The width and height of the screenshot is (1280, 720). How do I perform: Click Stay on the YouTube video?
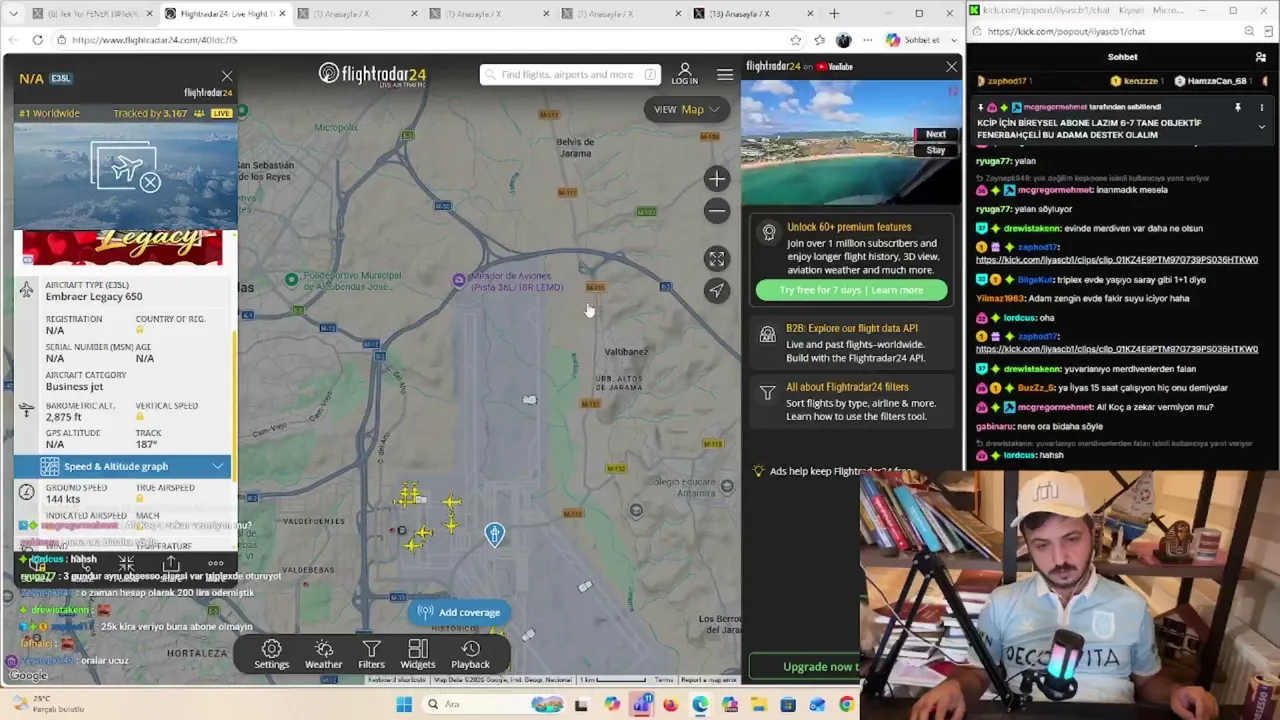[x=935, y=150]
